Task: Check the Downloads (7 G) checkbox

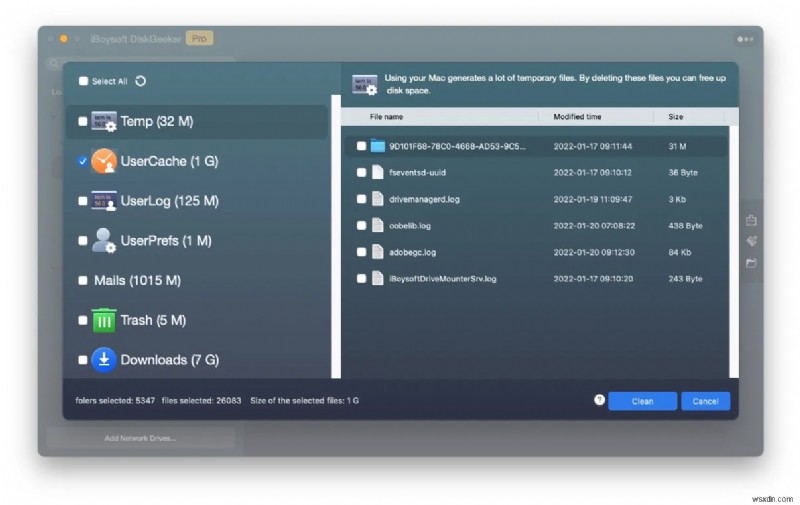Action: tap(83, 360)
